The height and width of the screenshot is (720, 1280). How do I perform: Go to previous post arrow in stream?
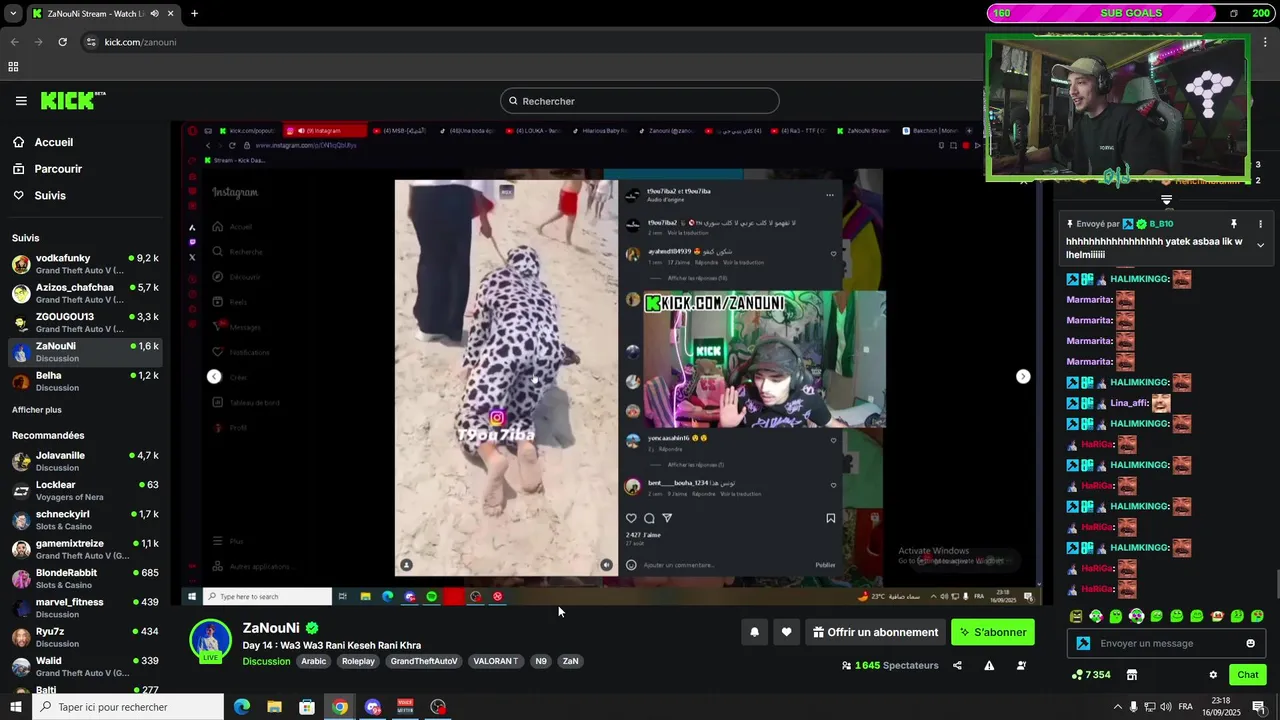click(214, 376)
